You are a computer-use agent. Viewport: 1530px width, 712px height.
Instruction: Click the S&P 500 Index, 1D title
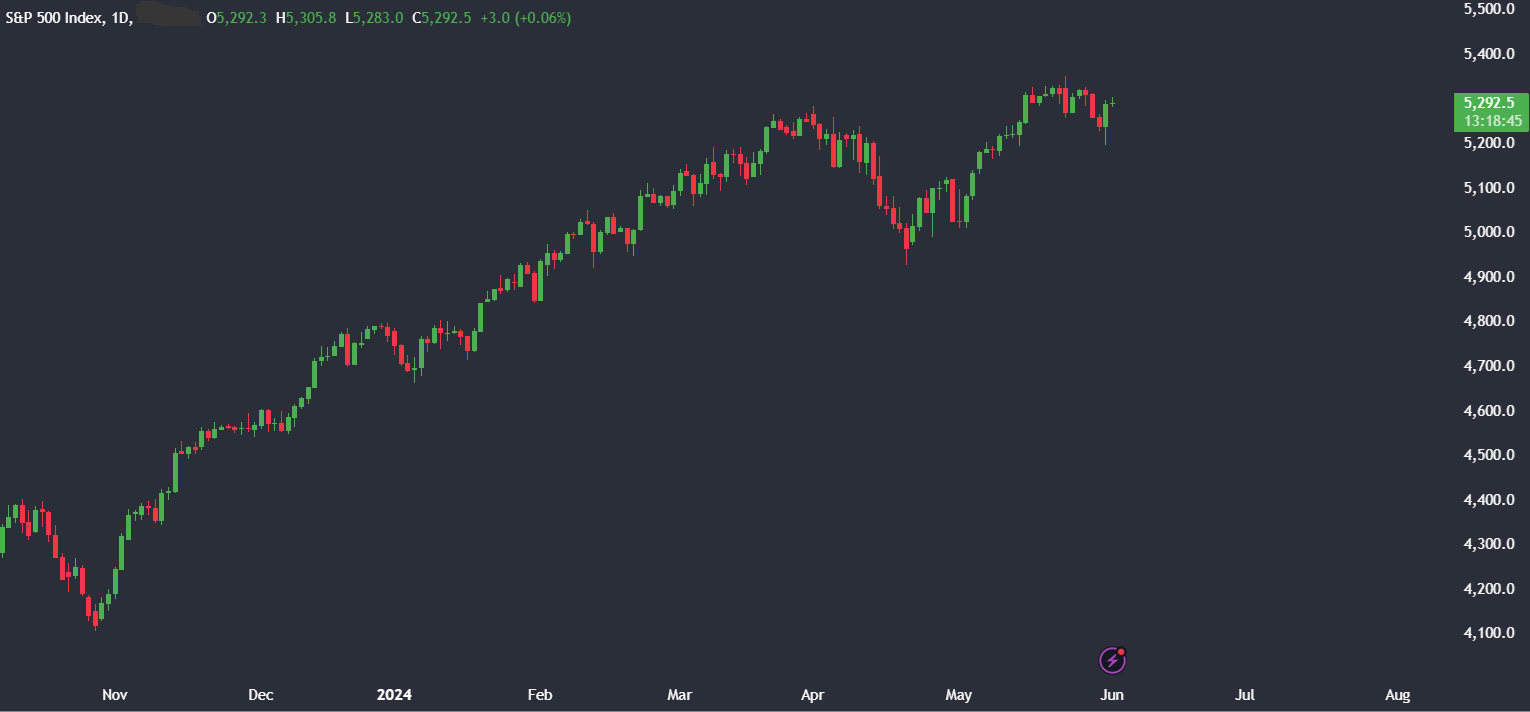tap(68, 18)
